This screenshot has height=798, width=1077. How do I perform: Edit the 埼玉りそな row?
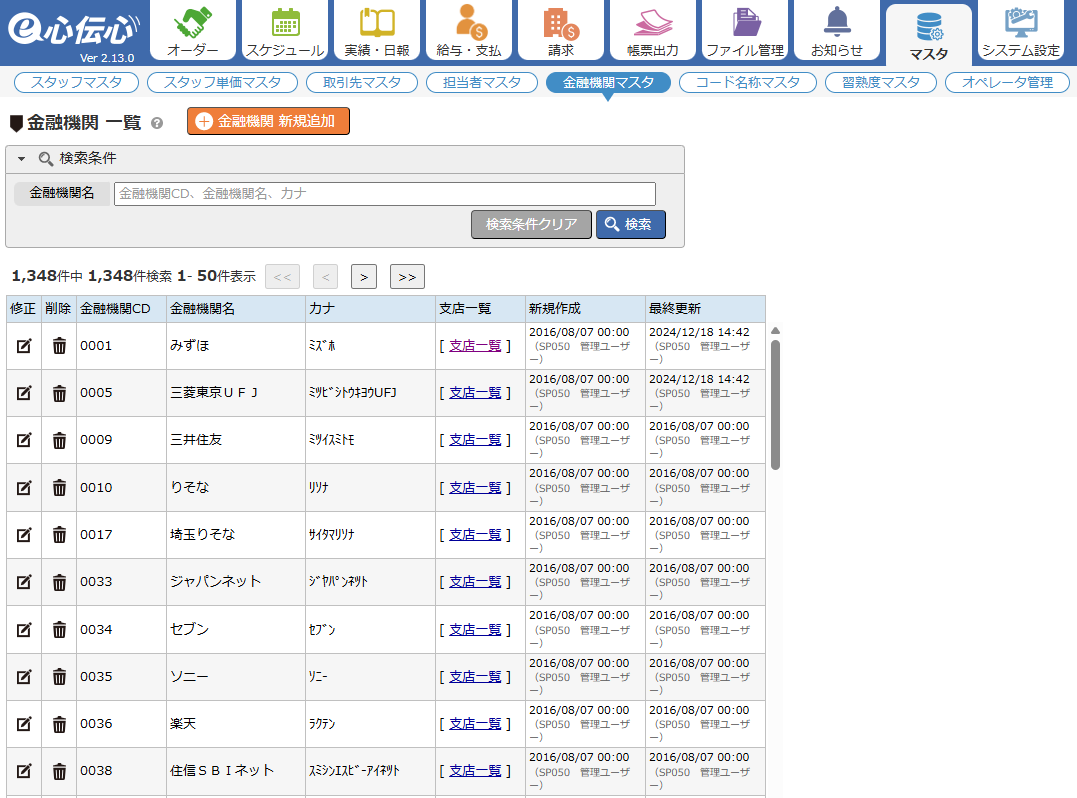[x=24, y=534]
